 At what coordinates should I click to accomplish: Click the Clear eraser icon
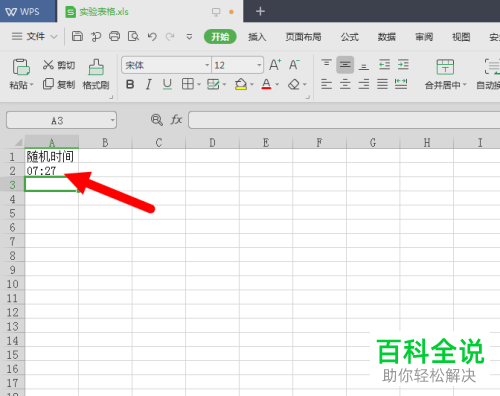[294, 84]
